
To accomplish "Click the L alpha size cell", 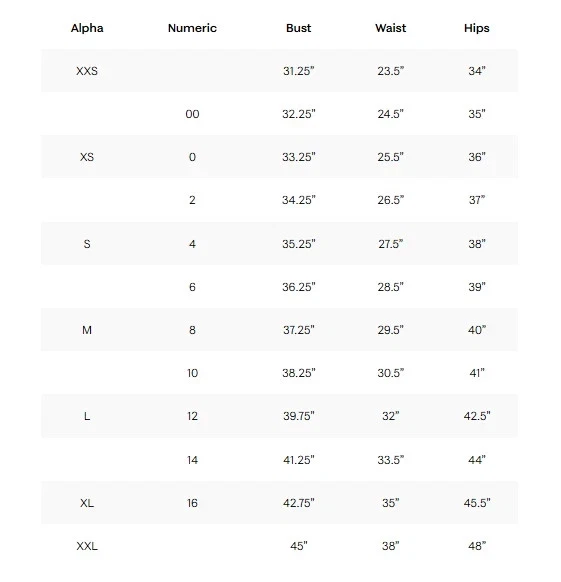I will 87,416.
